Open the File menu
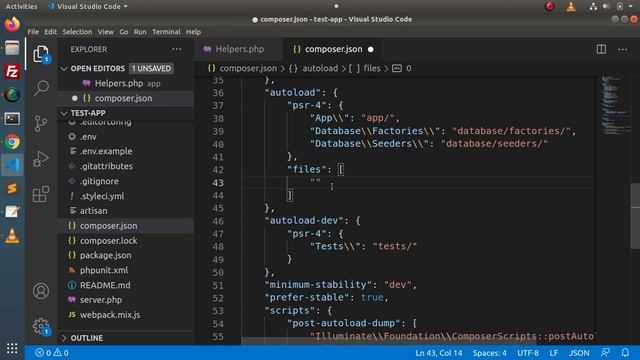 pyautogui.click(x=33, y=32)
